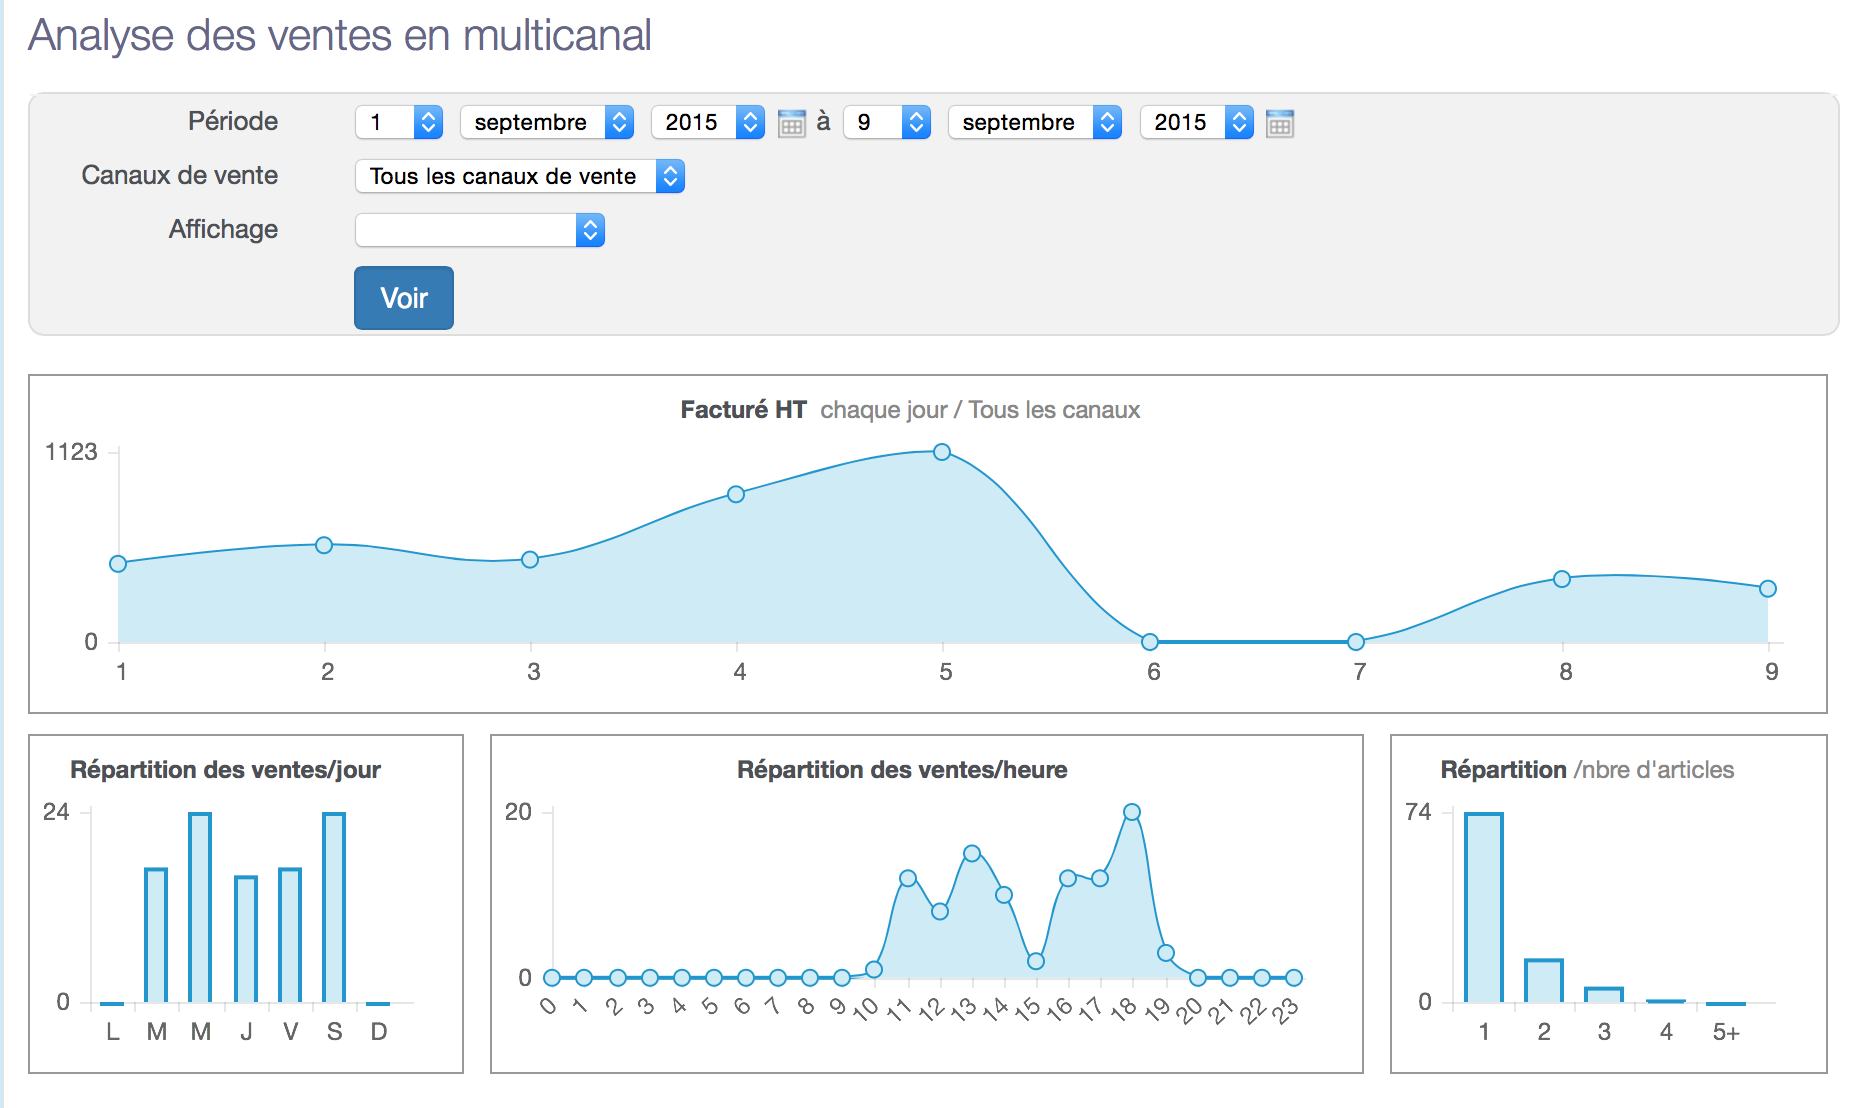Select the 23h point in ventes/heure chart
The image size is (1862, 1108).
point(1294,977)
